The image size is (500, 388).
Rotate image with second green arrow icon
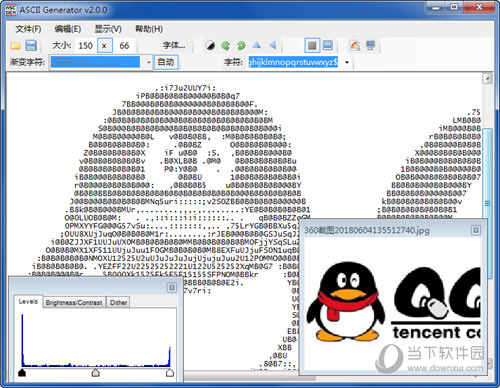241,46
